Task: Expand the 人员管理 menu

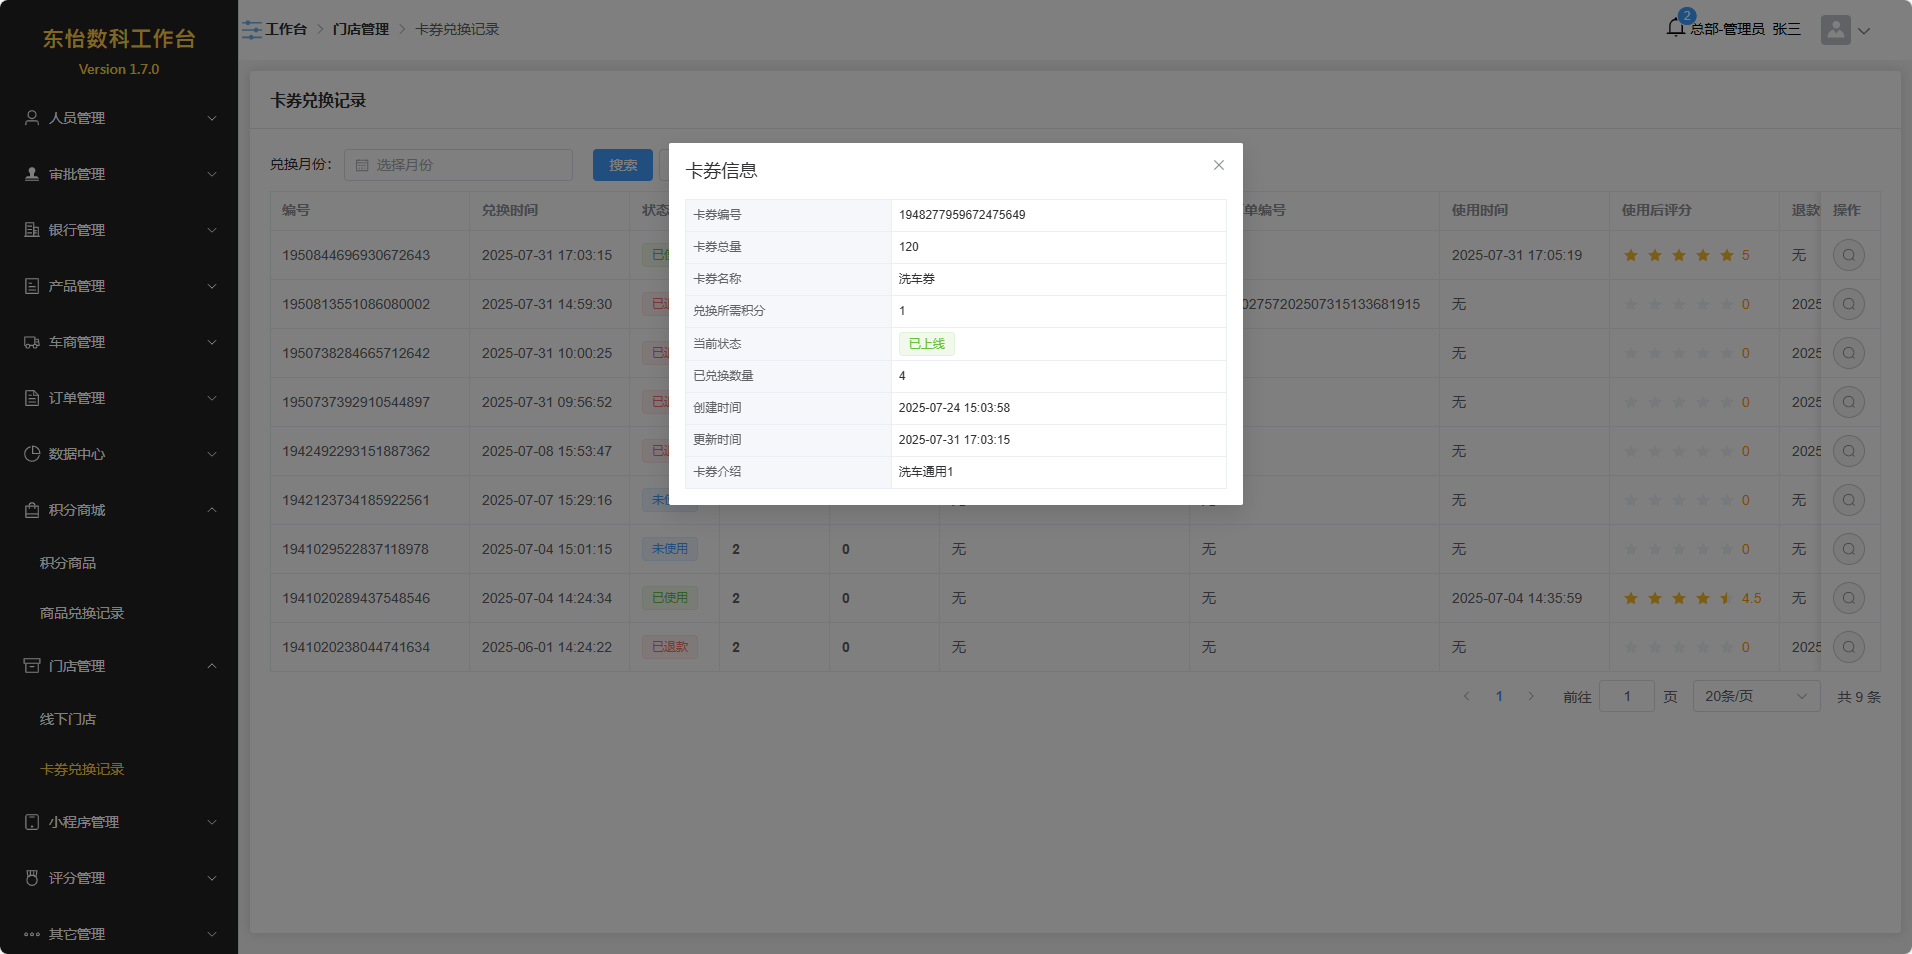Action: (119, 118)
